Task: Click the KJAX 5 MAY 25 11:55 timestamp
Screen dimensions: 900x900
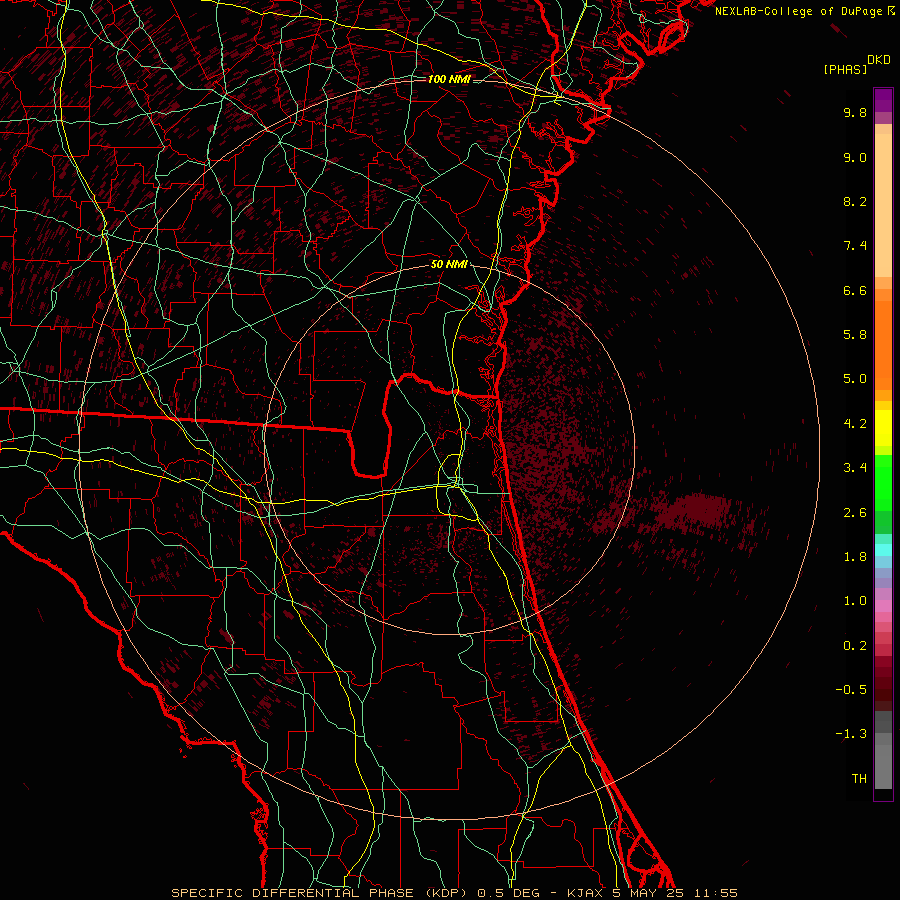Action: coord(652,893)
